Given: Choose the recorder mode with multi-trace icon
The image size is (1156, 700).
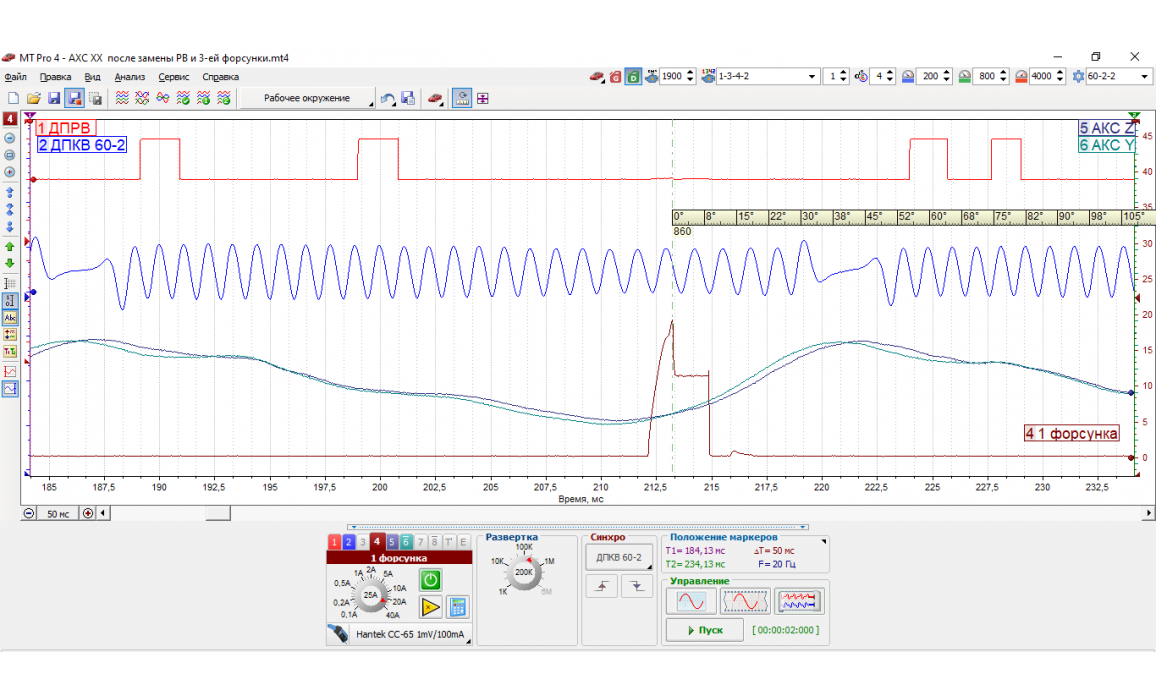Looking at the screenshot, I should tap(800, 601).
